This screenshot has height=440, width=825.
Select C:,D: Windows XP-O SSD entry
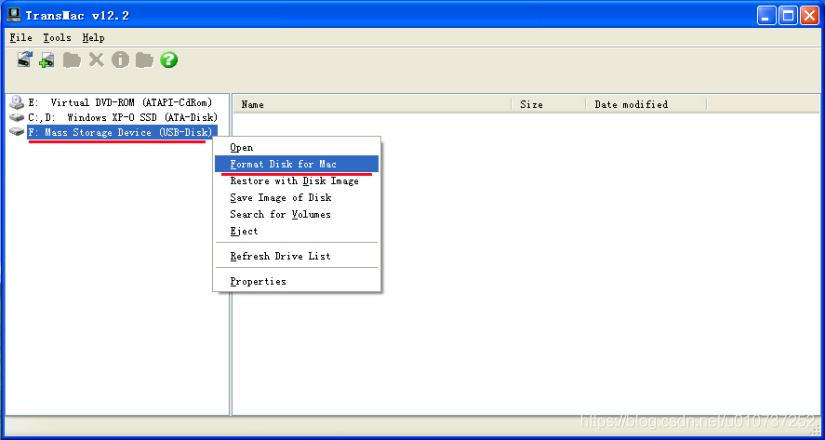click(123, 117)
